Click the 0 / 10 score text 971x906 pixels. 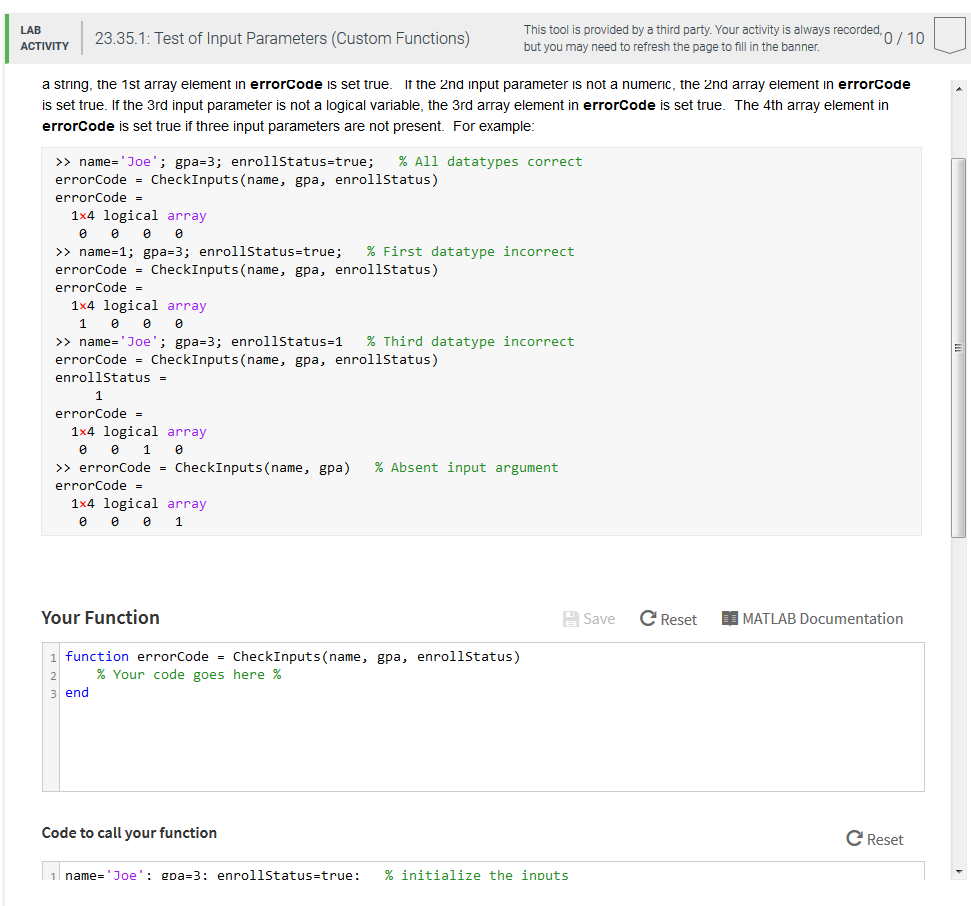[x=904, y=38]
